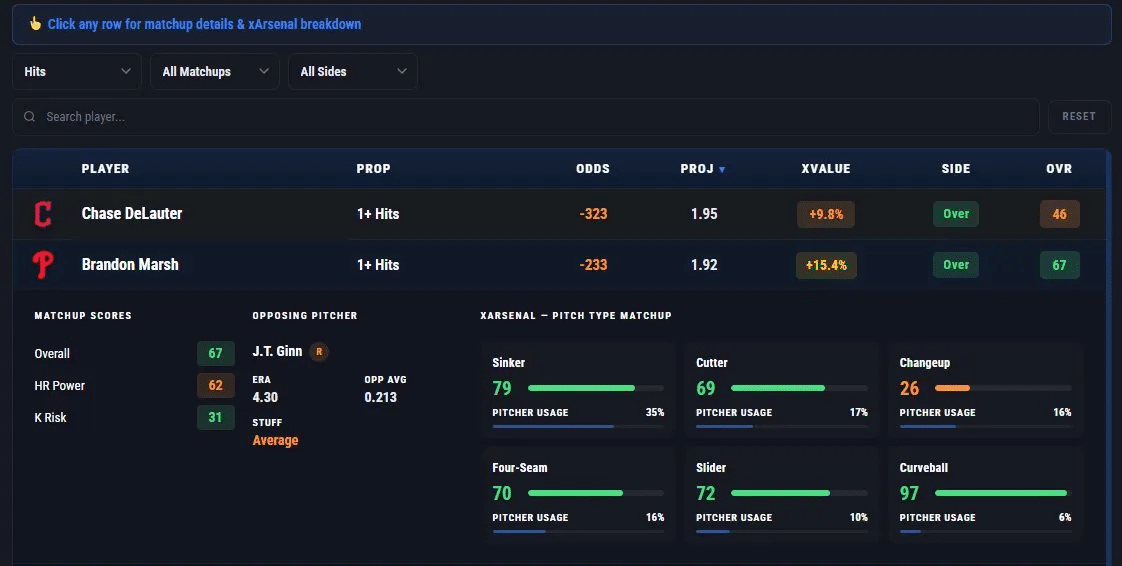Viewport: 1122px width, 566px height.
Task: Sort table by XVALUE column header
Action: tap(826, 169)
